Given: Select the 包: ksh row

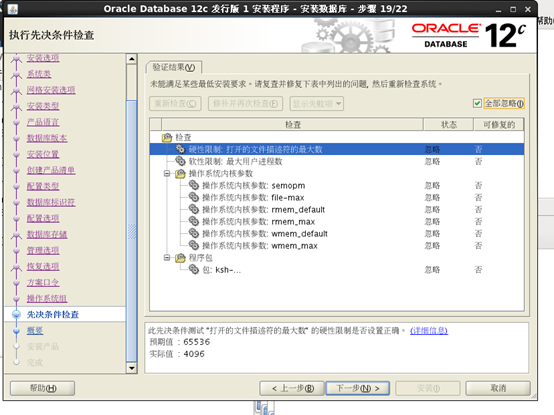Looking at the screenshot, I should click(337, 270).
